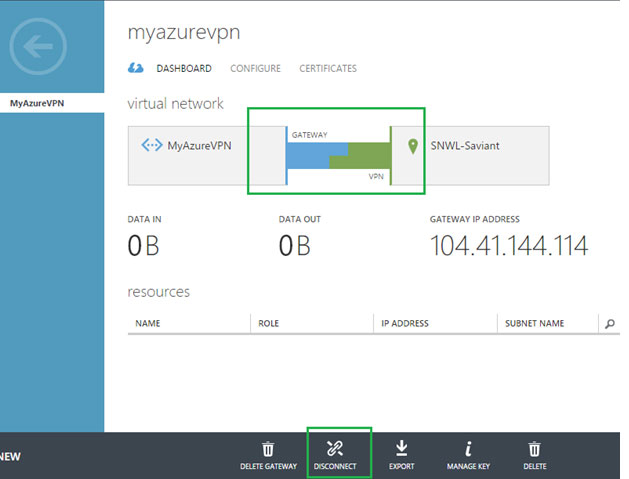The height and width of the screenshot is (479, 629).
Task: Open the resources search magnifier icon
Action: pyautogui.click(x=610, y=323)
